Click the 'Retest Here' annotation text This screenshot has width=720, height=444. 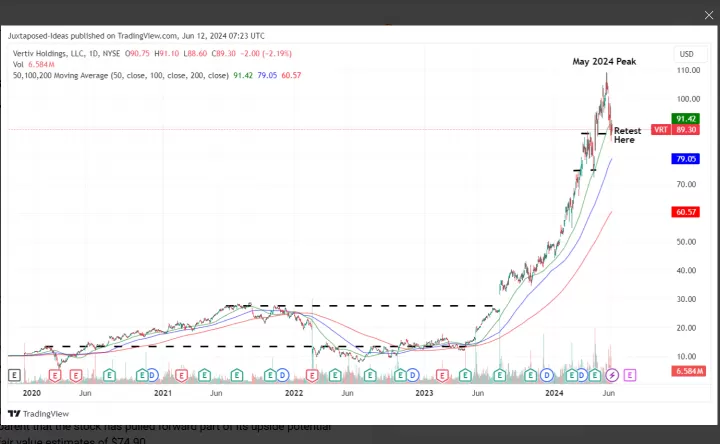[x=627, y=135]
